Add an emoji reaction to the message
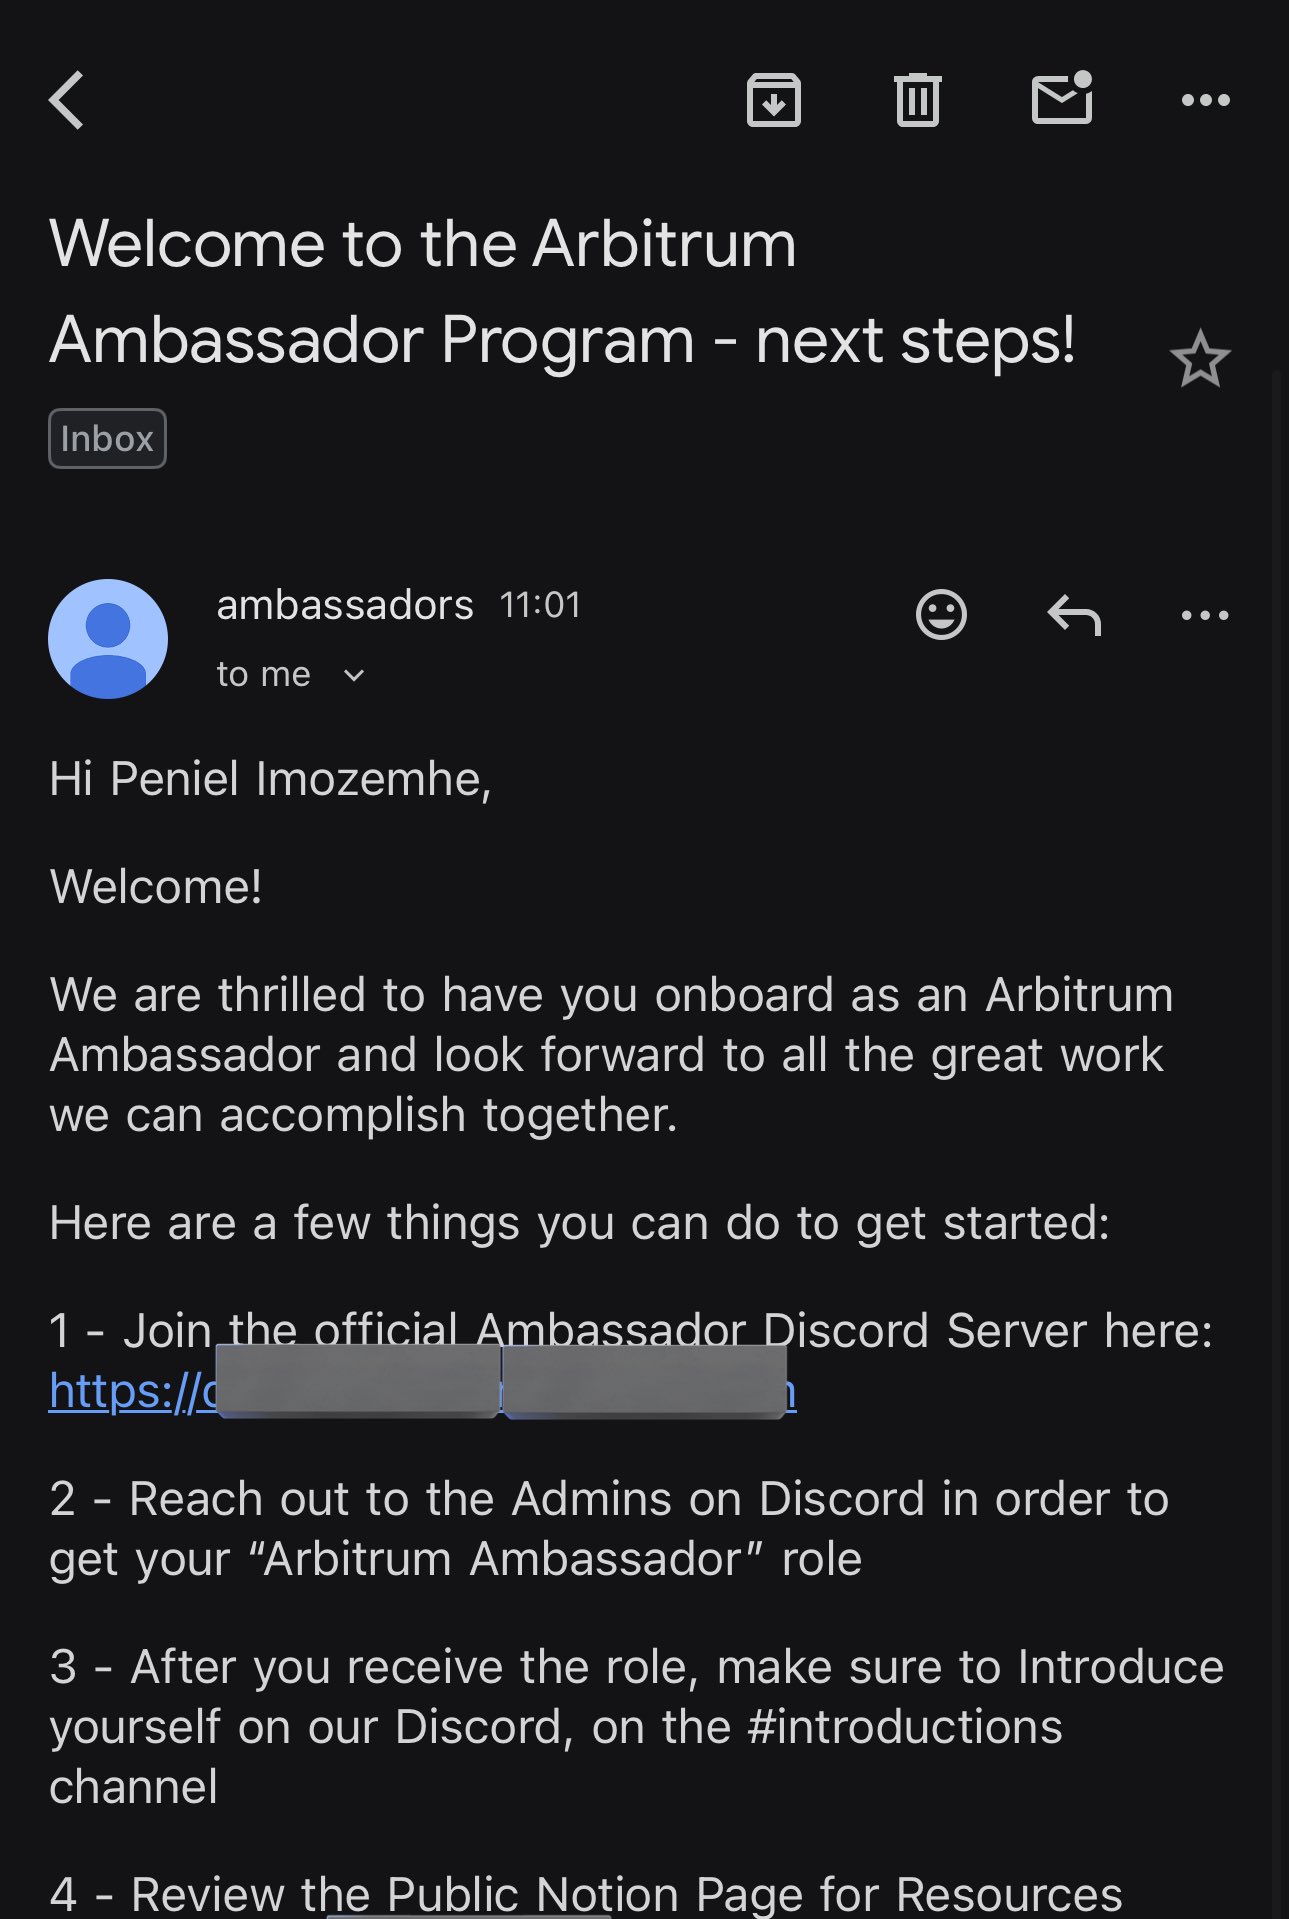Viewport: 1289px width, 1919px height. pyautogui.click(x=941, y=614)
